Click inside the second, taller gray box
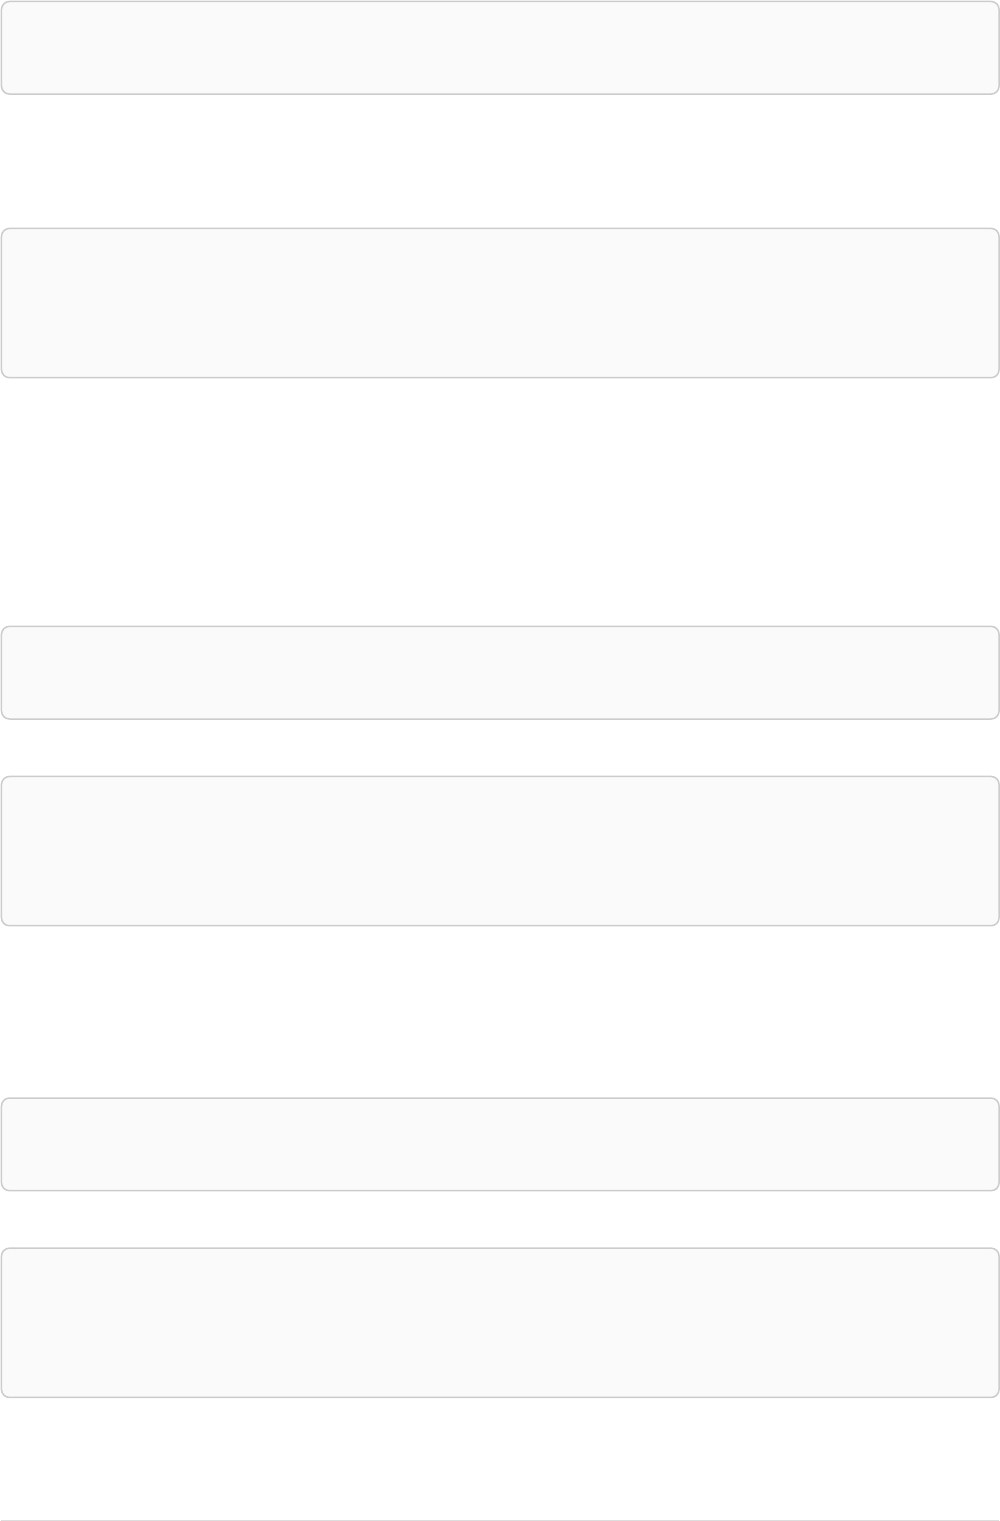This screenshot has height=1521, width=1000. point(500,303)
